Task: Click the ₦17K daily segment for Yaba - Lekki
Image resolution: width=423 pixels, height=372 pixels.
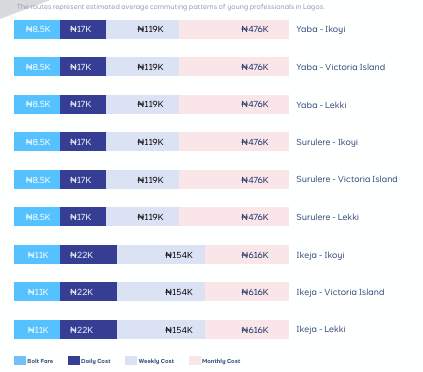Action: (x=83, y=104)
